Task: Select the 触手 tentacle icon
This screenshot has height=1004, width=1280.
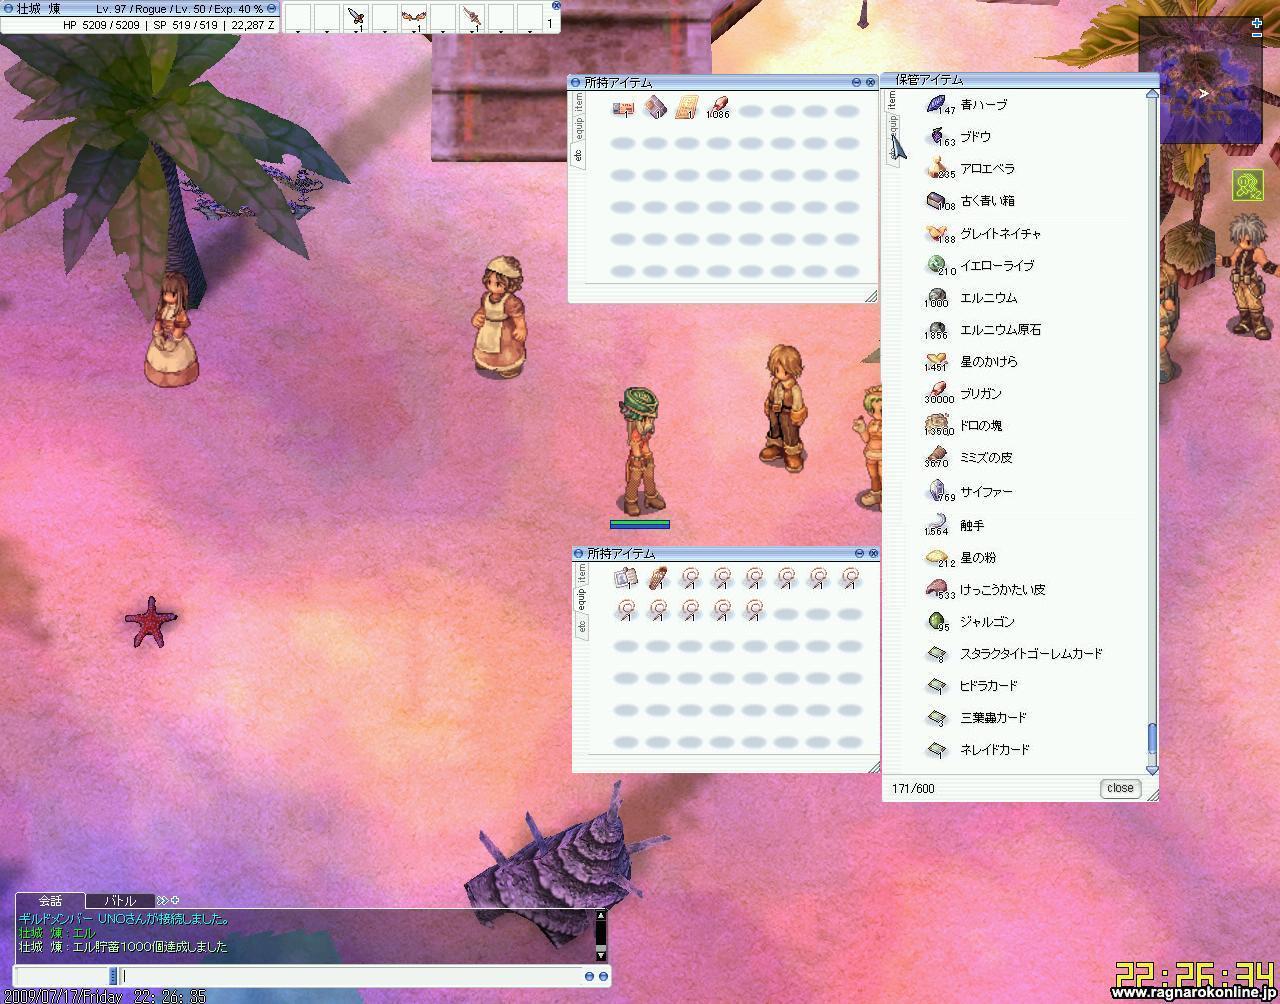Action: pyautogui.click(x=938, y=524)
